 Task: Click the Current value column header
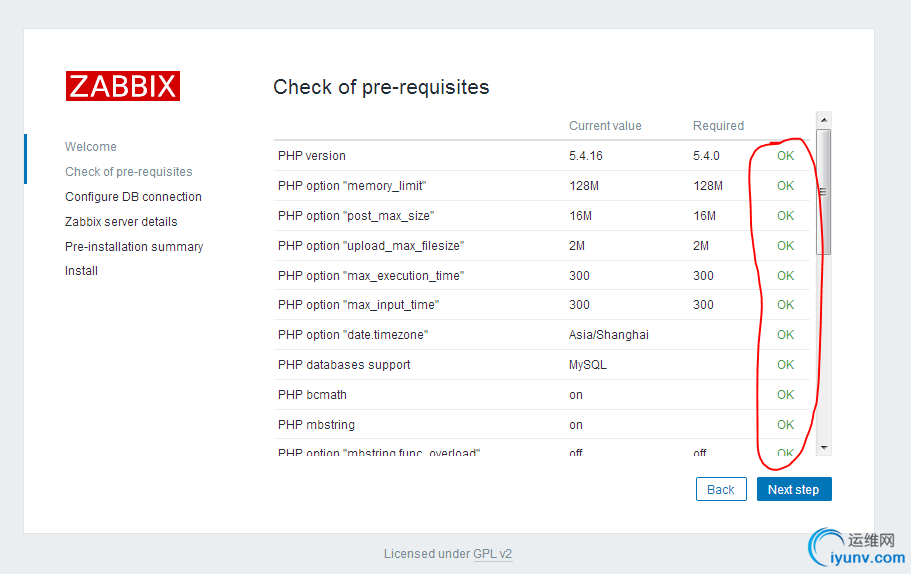pos(605,126)
